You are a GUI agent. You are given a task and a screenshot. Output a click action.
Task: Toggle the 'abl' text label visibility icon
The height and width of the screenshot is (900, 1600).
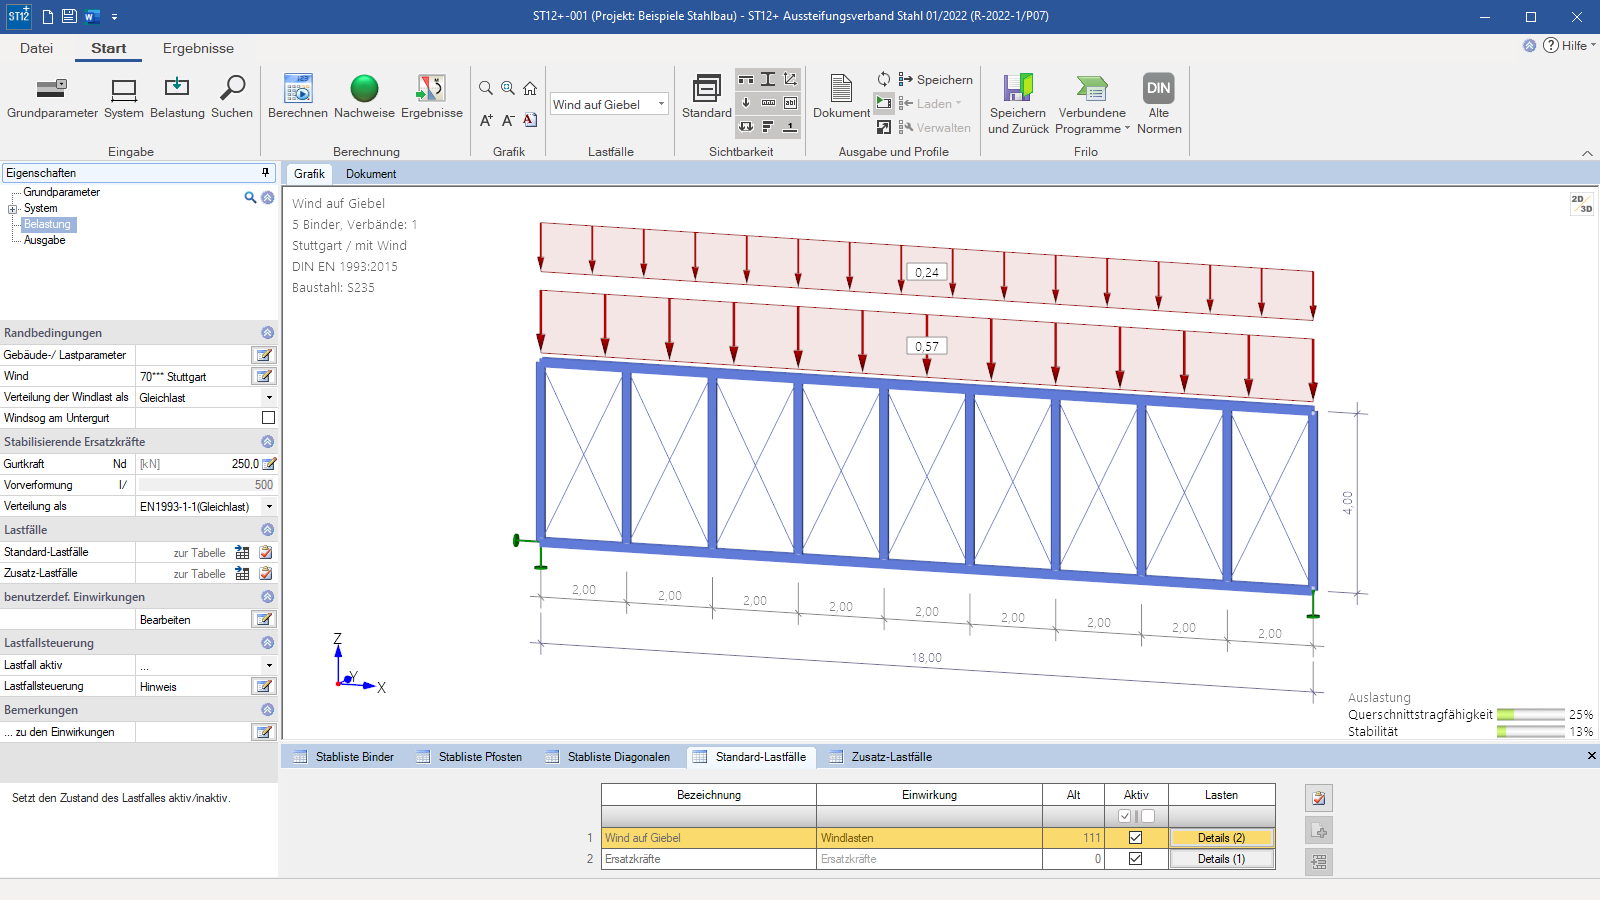[790, 102]
